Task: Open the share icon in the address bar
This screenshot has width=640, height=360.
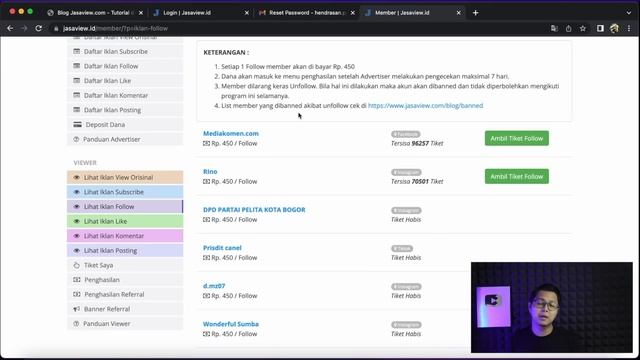Action: click(569, 29)
